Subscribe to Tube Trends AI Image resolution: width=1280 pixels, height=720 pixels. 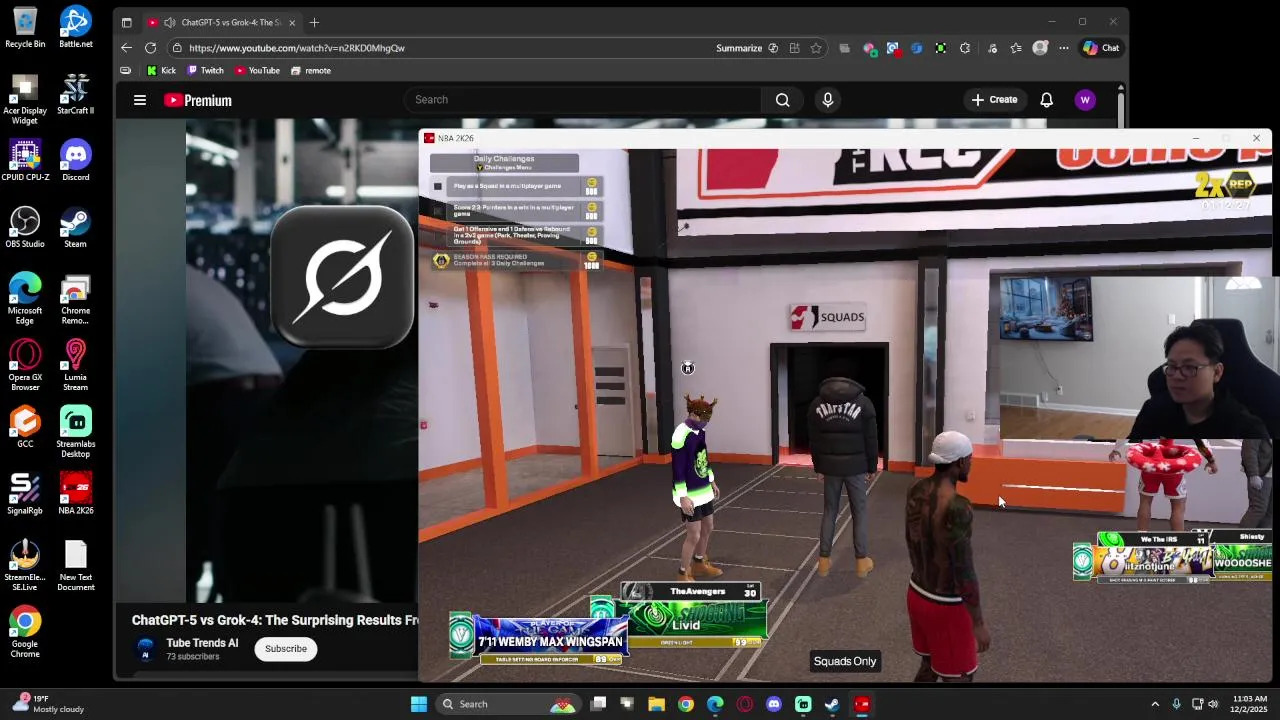286,649
